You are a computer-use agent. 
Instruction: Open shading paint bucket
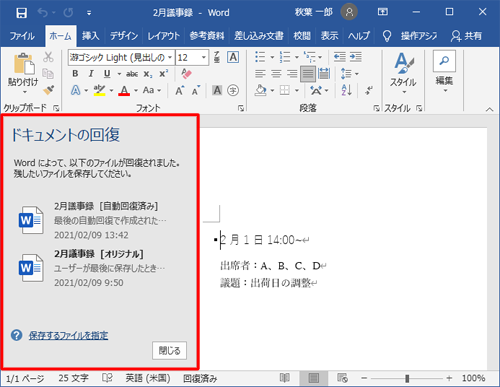coord(261,90)
